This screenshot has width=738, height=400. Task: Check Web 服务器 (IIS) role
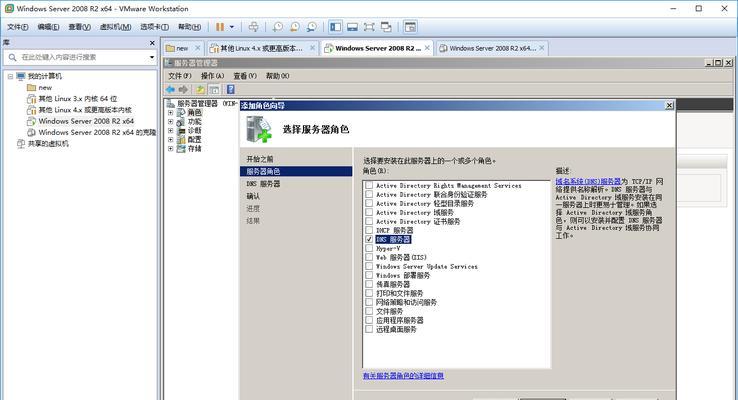coord(369,257)
